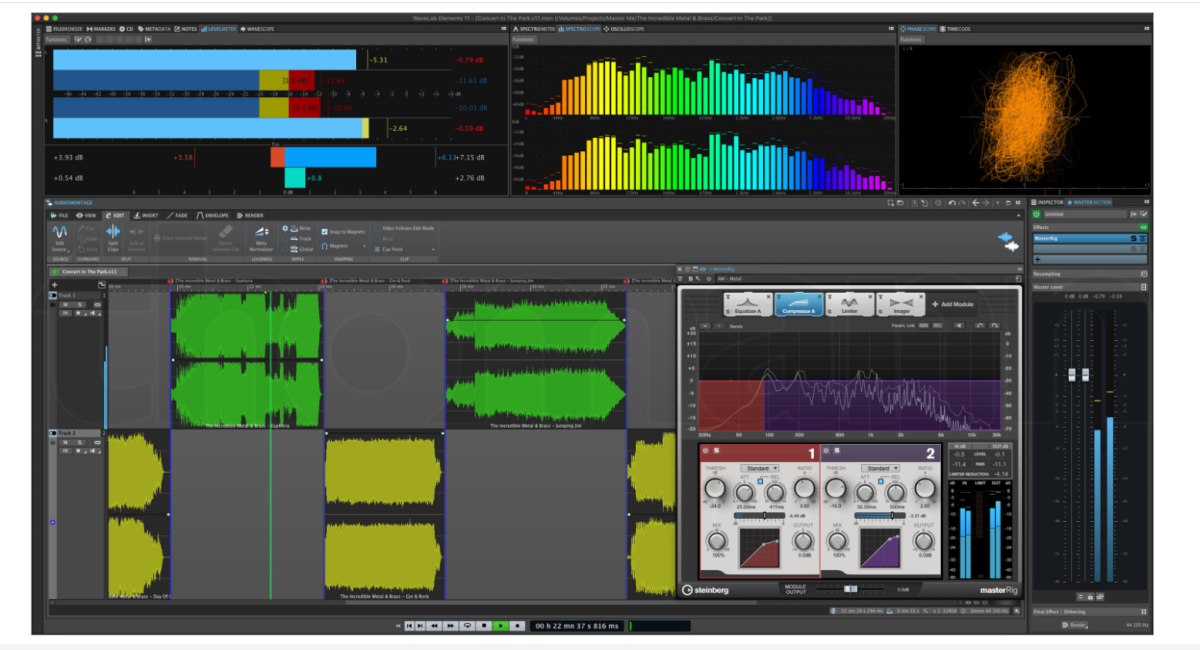Viewport: 1200px width, 650px height.
Task: Select the None ripple radio button
Action: click(x=285, y=228)
